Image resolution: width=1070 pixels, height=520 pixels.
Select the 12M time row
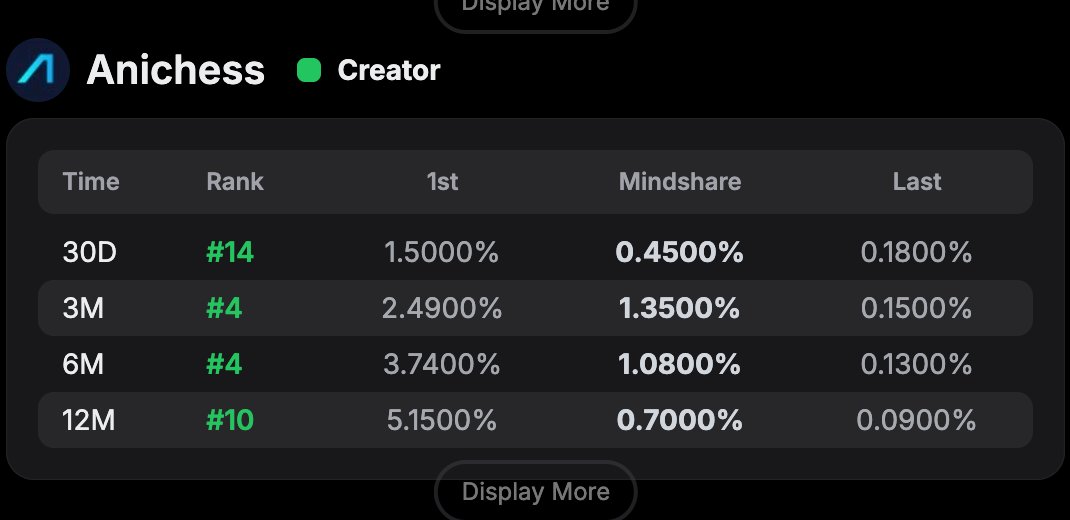(89, 420)
